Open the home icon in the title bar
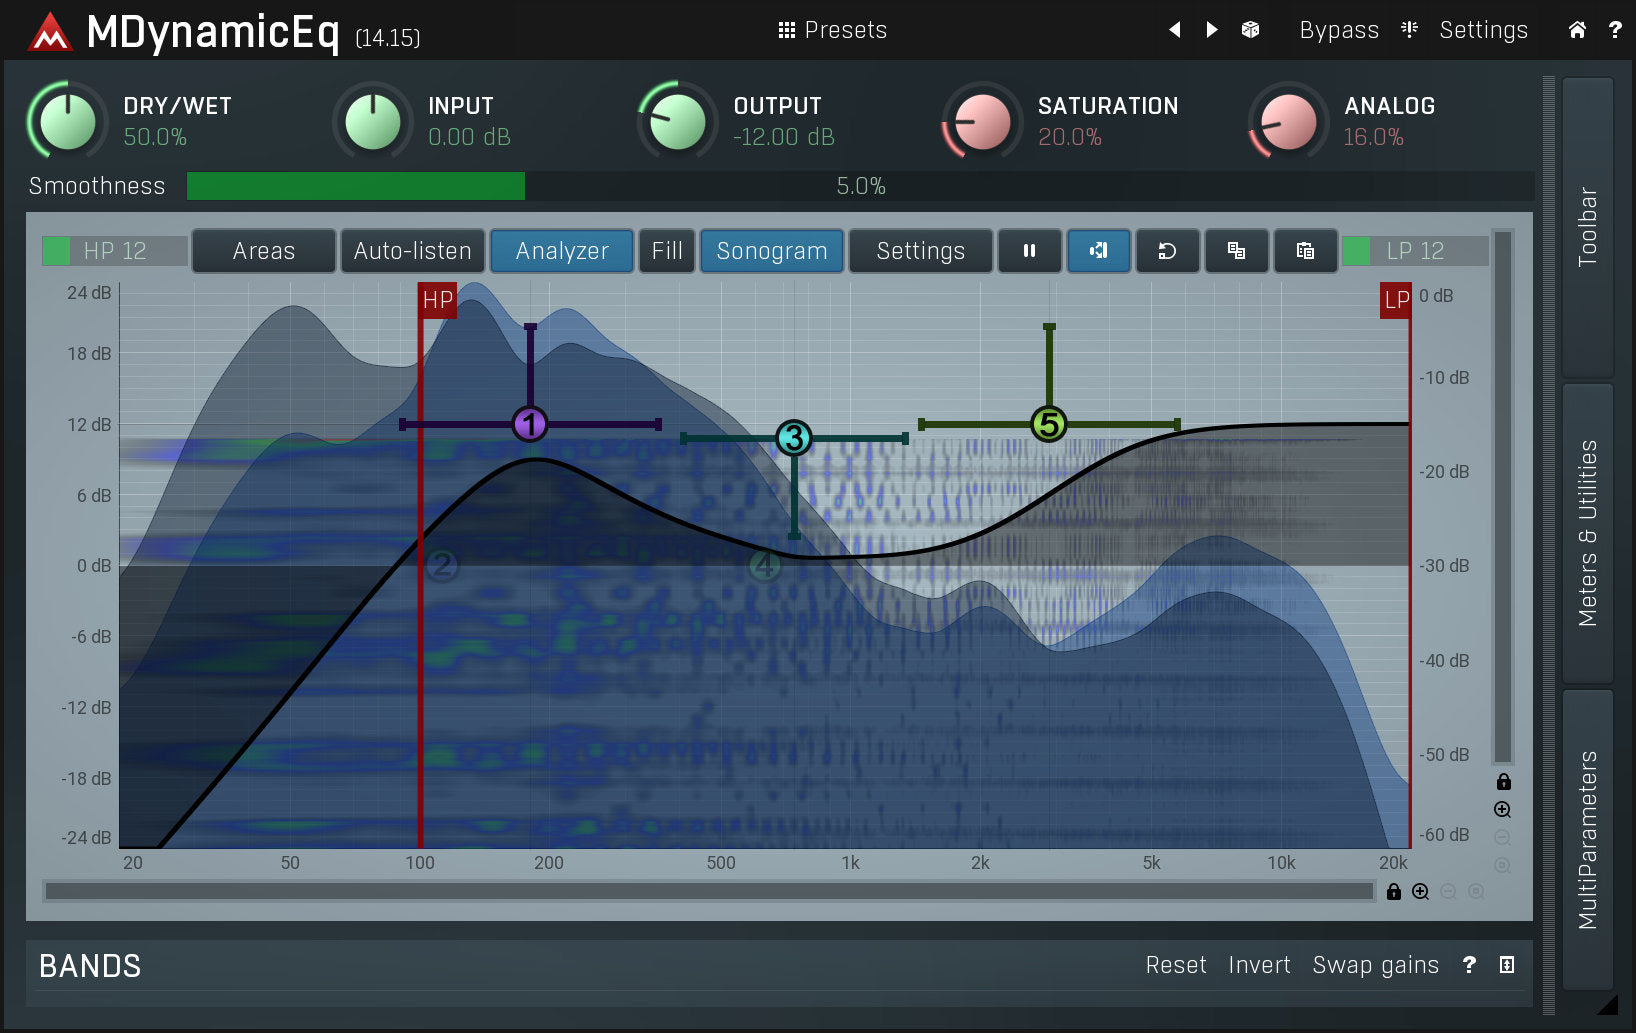 click(x=1577, y=30)
